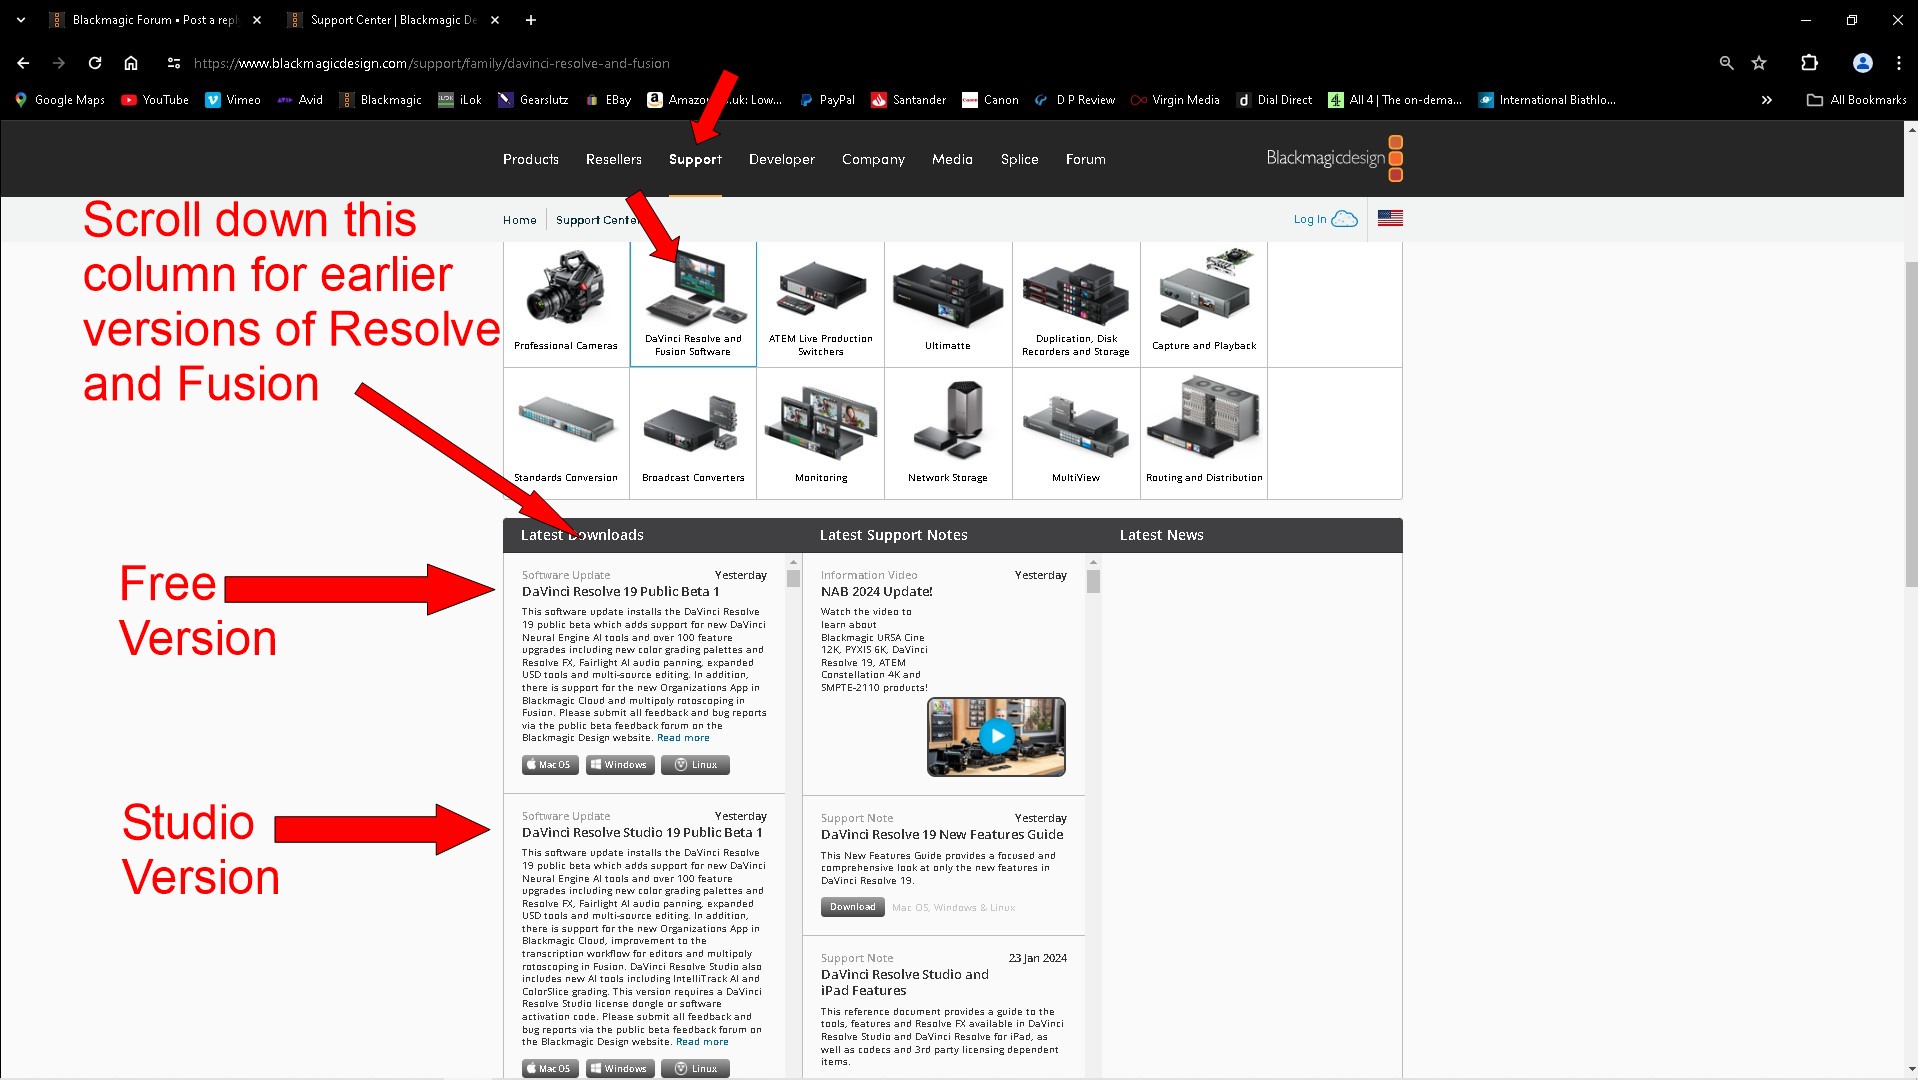
Task: Download Resolve 19 Public Beta 1 for Linux
Action: [695, 765]
